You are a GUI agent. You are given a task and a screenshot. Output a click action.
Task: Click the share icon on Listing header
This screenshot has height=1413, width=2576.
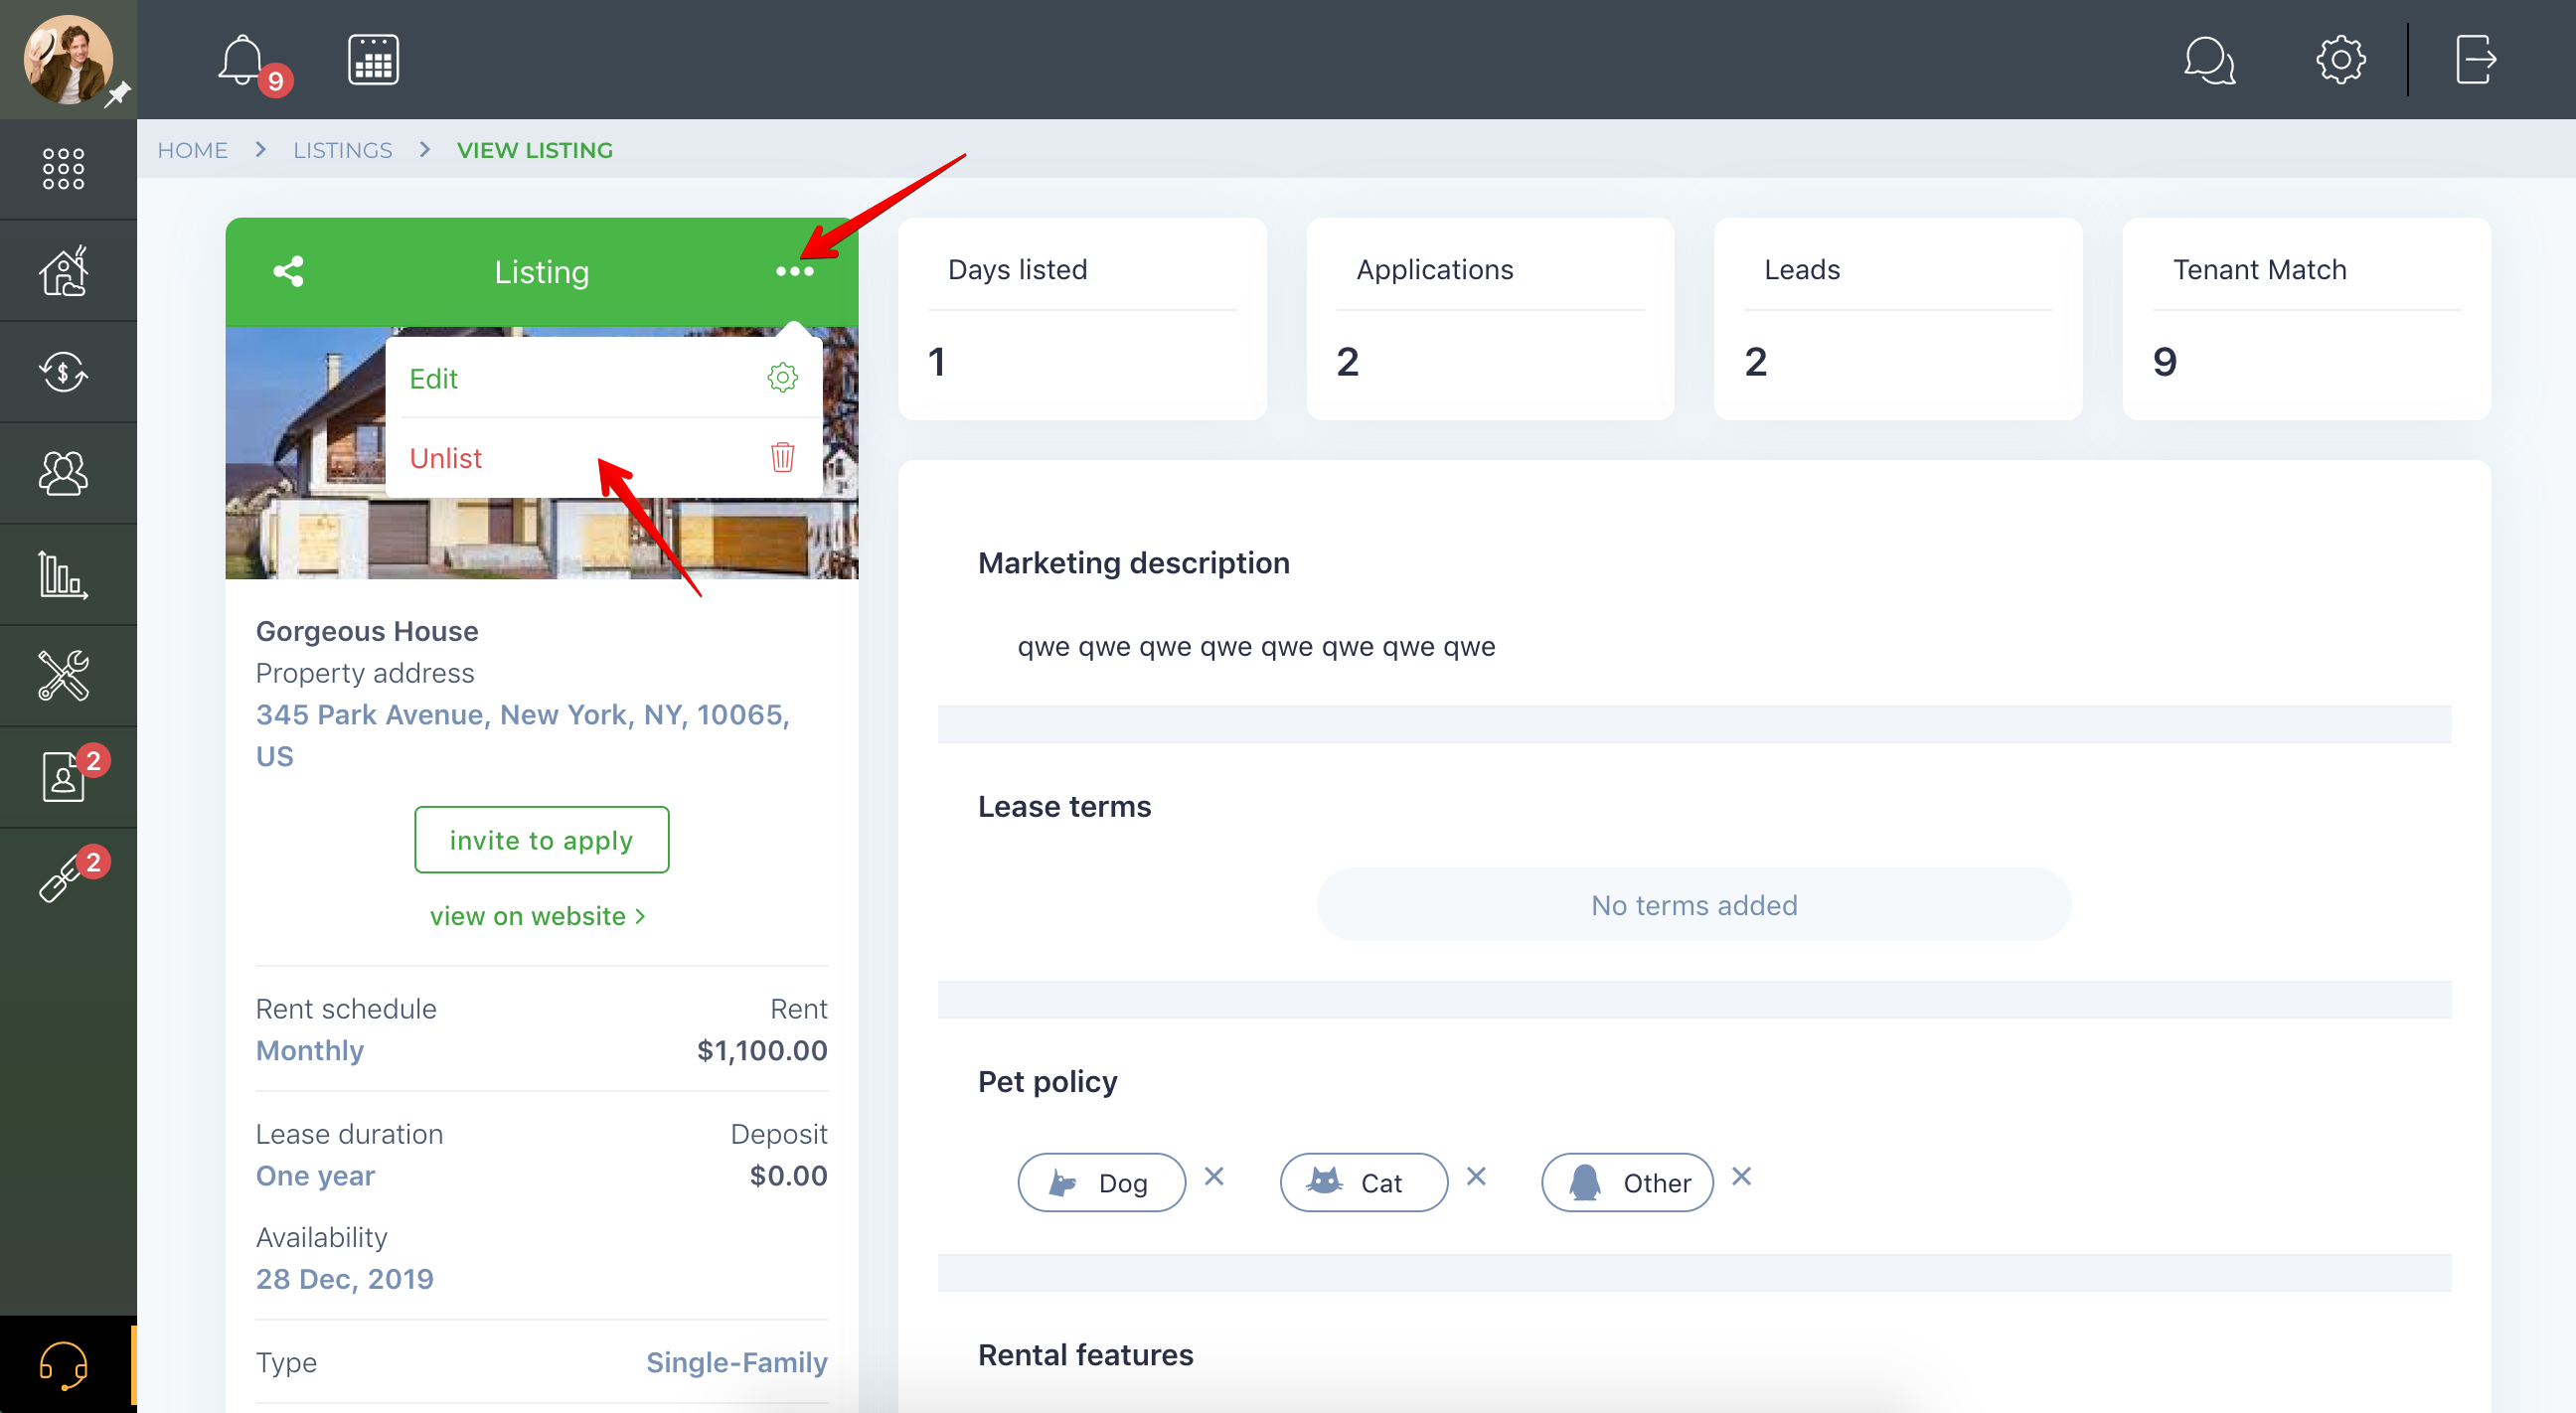coord(289,271)
